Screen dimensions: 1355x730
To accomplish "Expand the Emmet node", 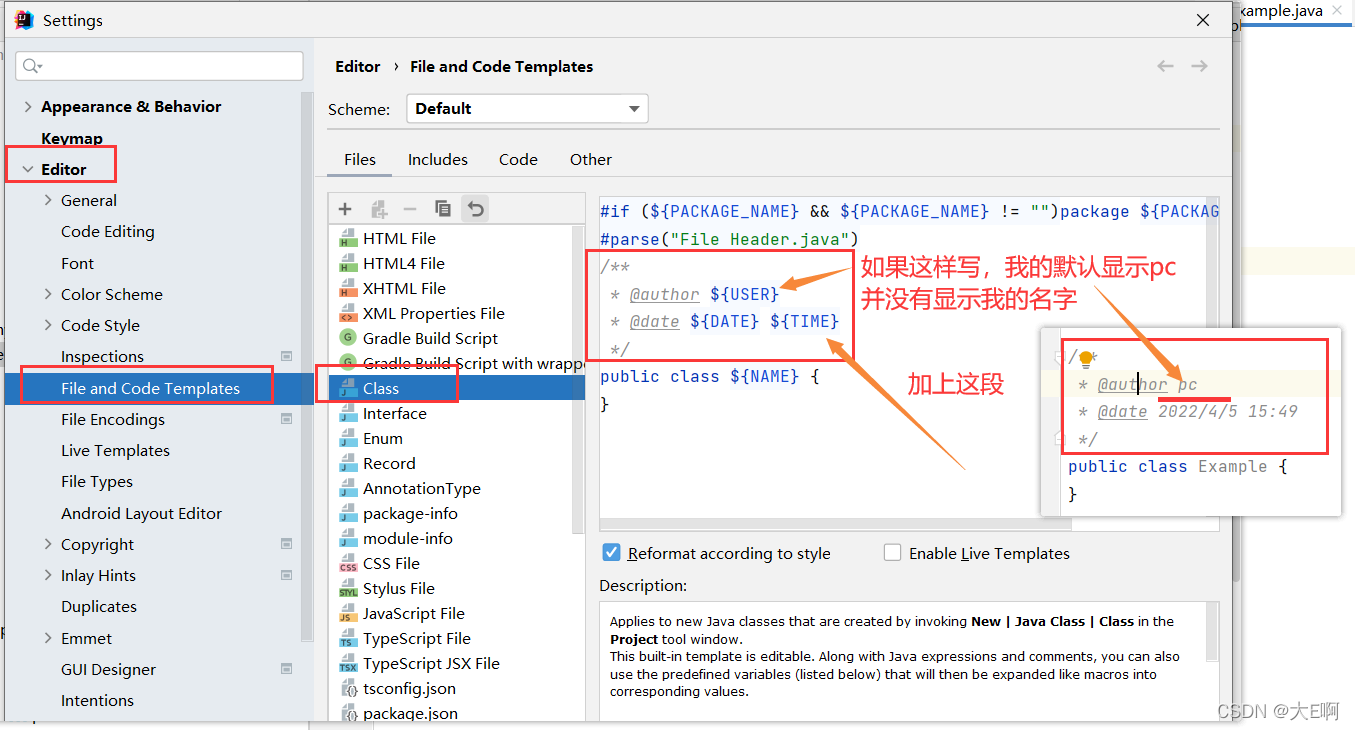I will [x=48, y=638].
